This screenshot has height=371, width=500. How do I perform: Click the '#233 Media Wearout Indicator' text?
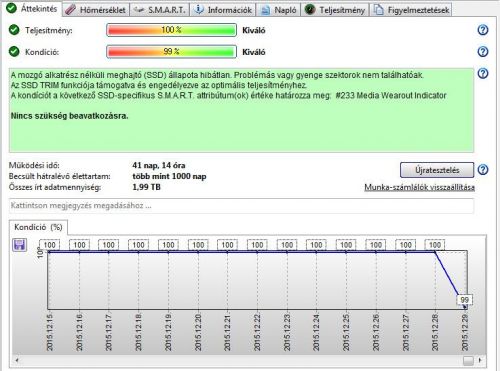pos(391,96)
